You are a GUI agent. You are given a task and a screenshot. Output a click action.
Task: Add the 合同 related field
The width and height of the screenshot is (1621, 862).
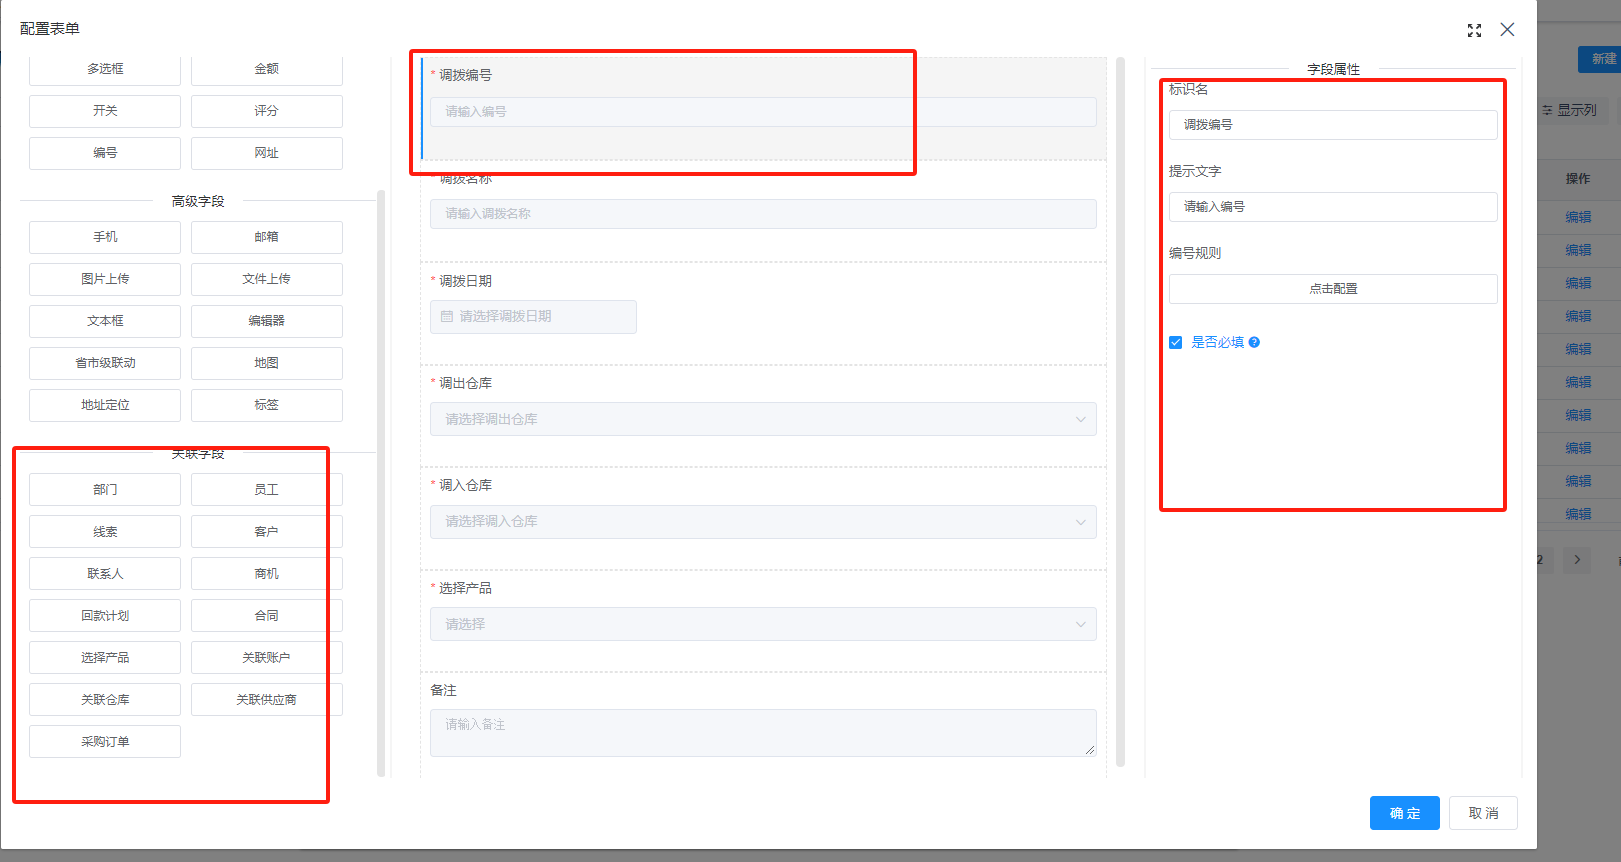pyautogui.click(x=267, y=616)
